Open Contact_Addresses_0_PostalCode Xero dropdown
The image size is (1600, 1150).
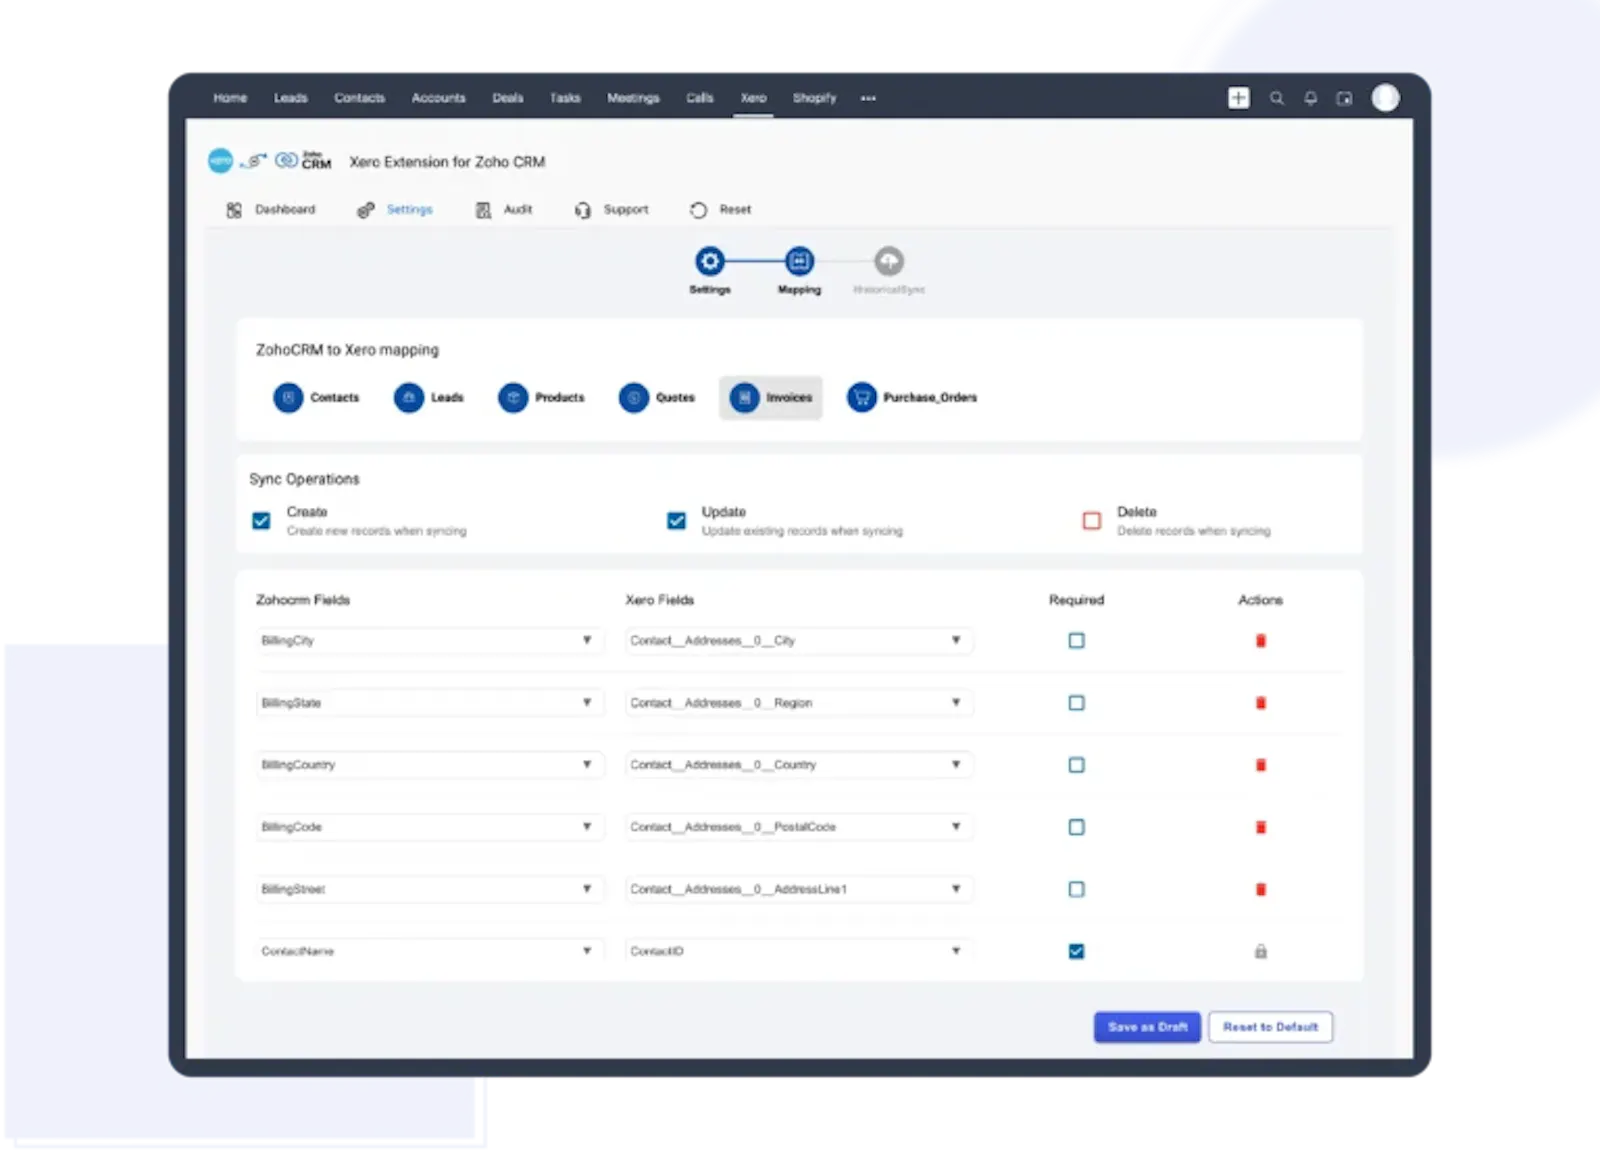(799, 827)
